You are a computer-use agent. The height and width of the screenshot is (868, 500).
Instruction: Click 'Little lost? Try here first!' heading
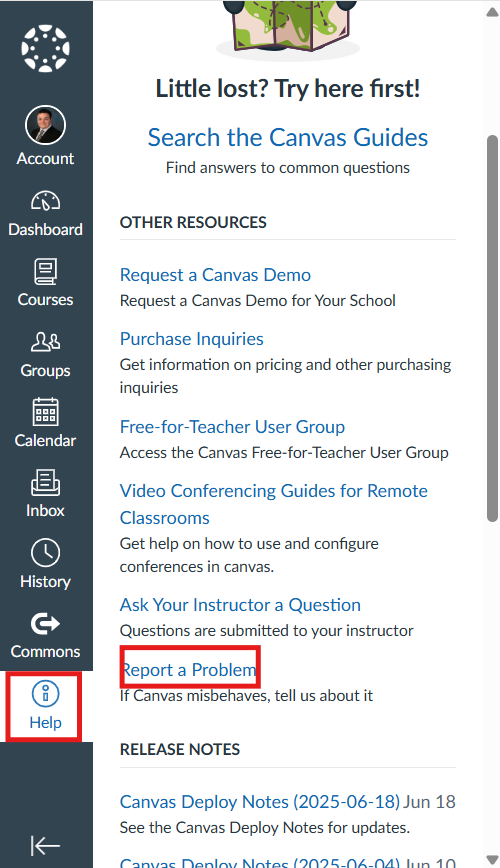(x=288, y=89)
